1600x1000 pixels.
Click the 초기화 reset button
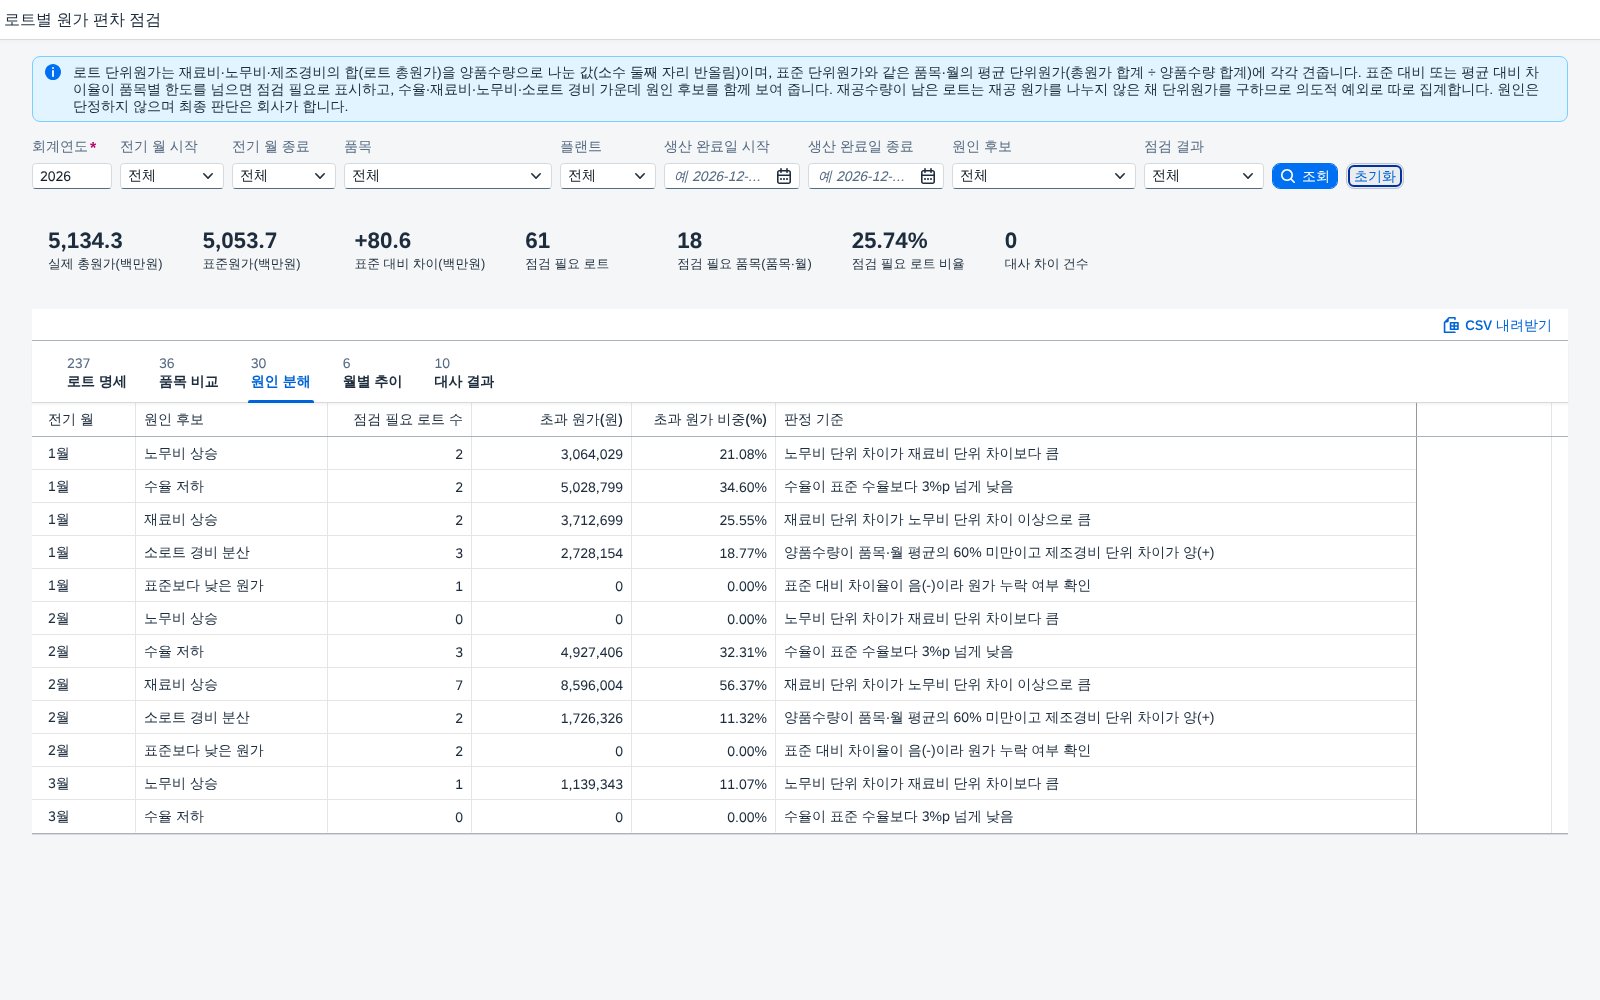tap(1374, 176)
